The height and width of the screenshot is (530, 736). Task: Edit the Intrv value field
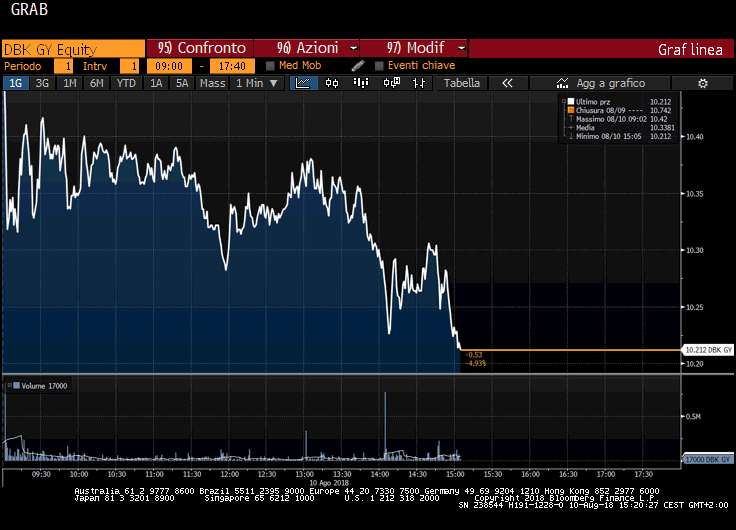130,66
